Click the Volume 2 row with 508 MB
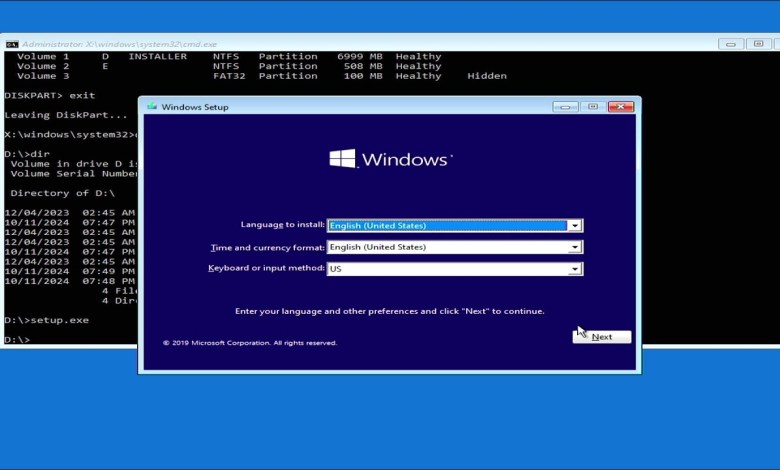The width and height of the screenshot is (780, 470). (229, 66)
